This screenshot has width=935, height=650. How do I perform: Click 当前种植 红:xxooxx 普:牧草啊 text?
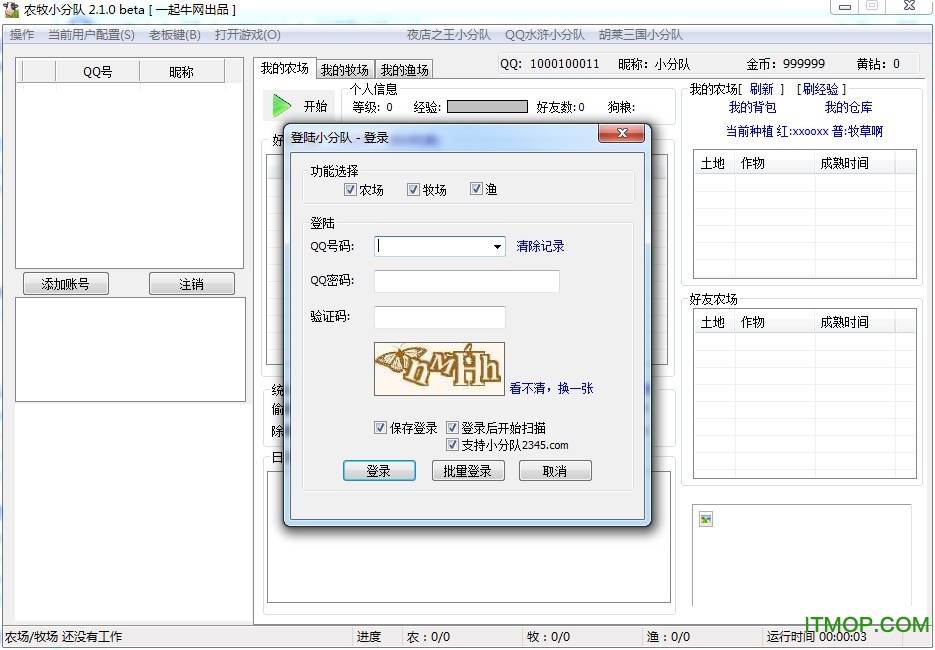804,131
